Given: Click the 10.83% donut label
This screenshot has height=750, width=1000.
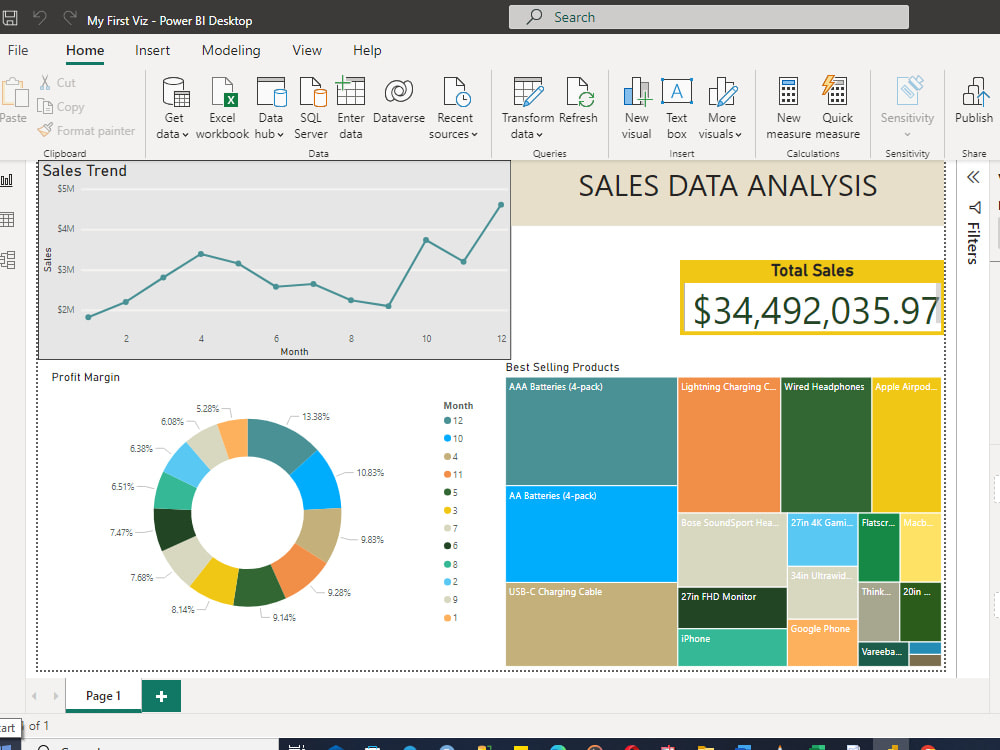Looking at the screenshot, I should coord(370,473).
